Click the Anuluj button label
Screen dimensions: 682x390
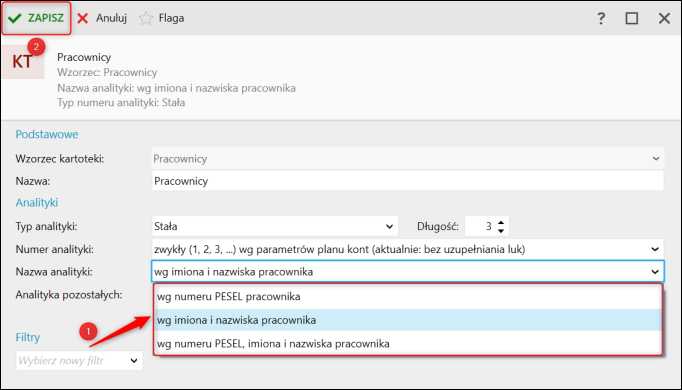pos(111,18)
